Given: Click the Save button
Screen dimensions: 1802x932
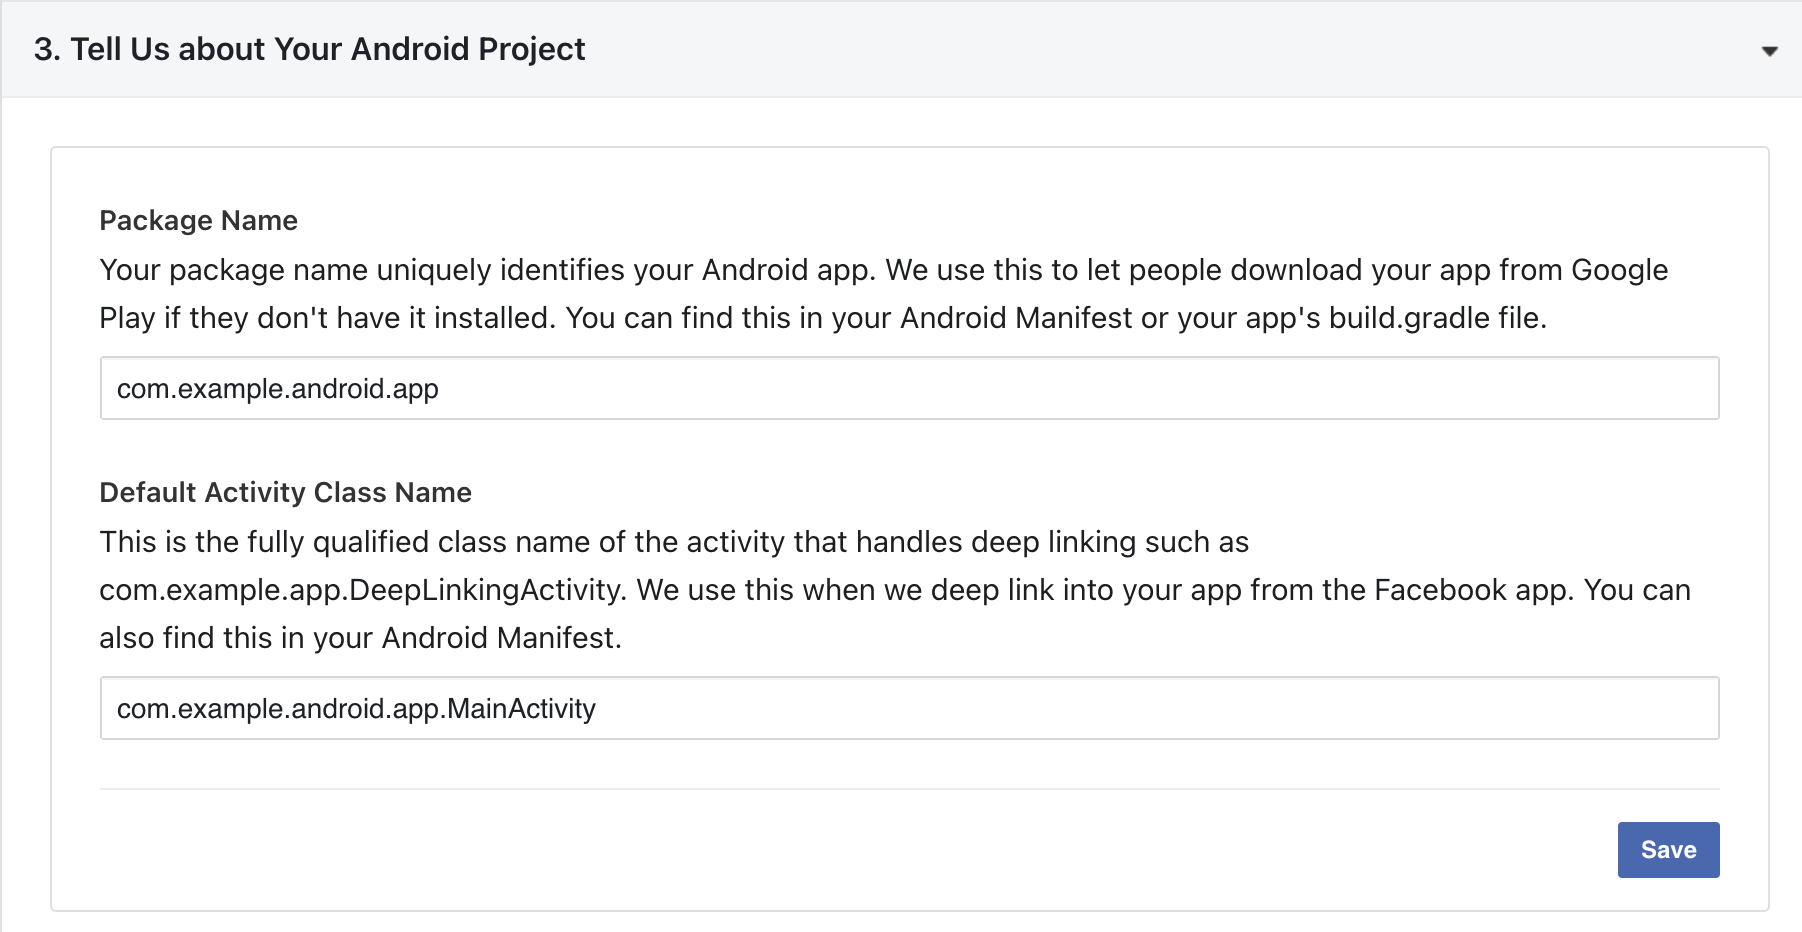Looking at the screenshot, I should click(1667, 849).
